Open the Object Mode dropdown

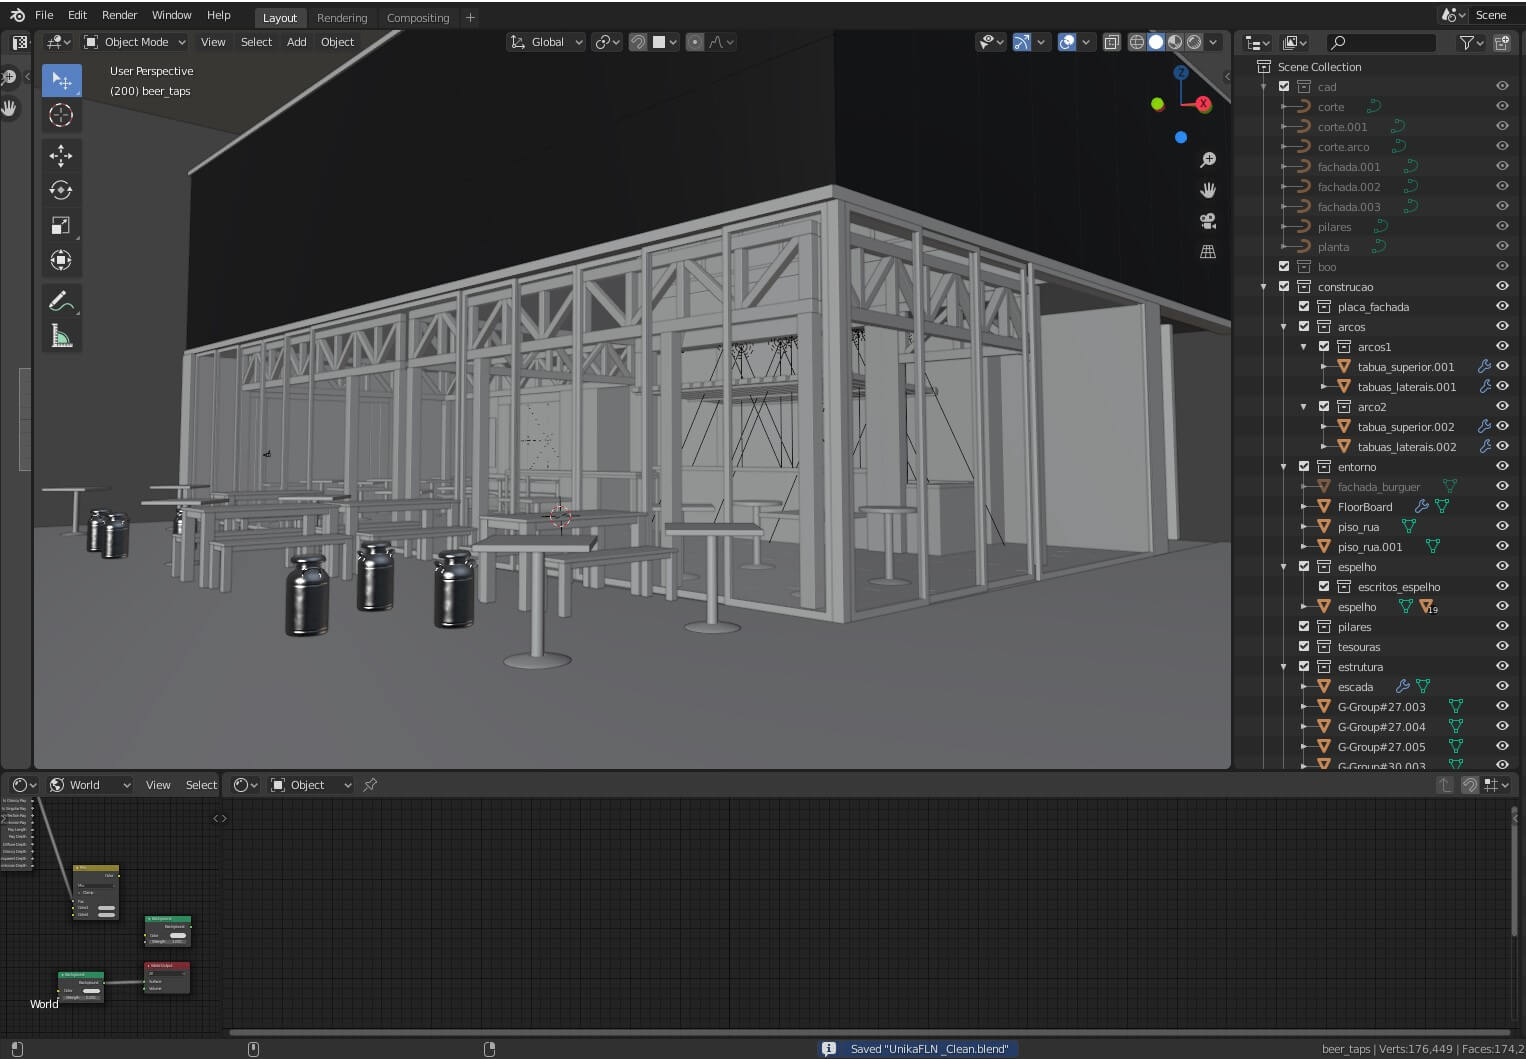[x=133, y=42]
